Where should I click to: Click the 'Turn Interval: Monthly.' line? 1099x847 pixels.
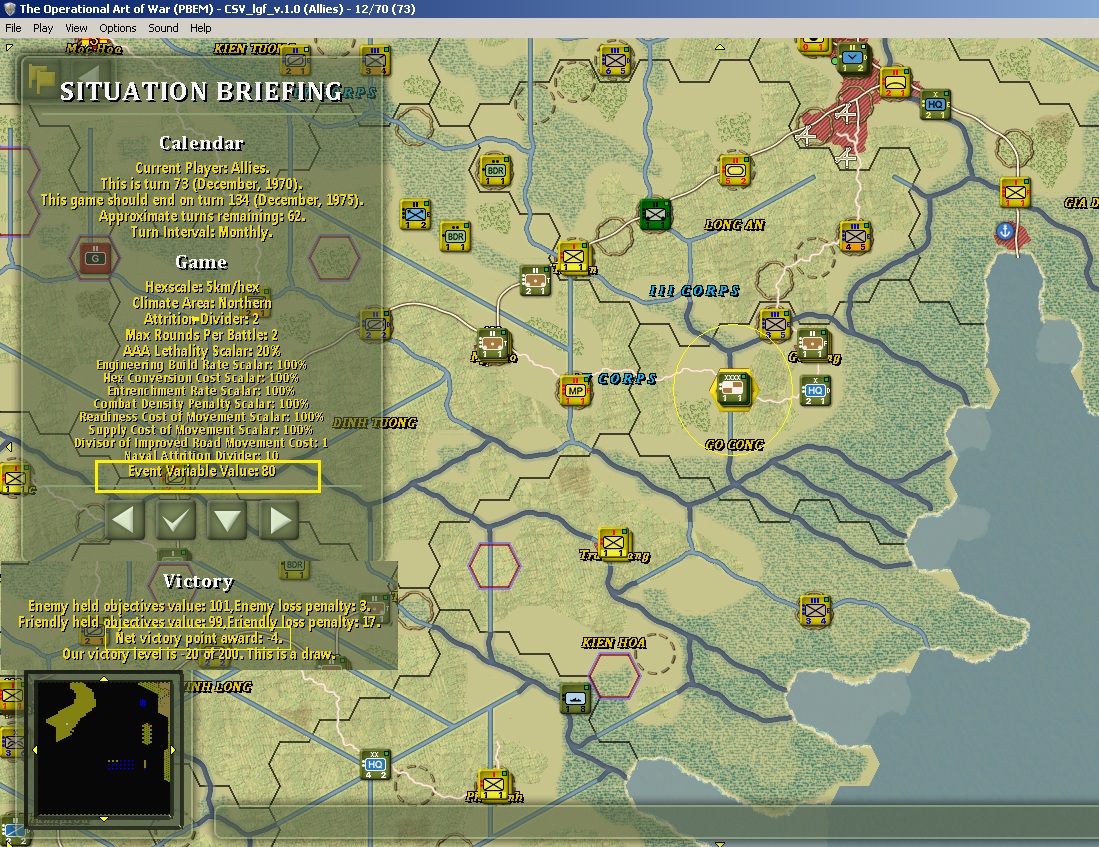point(202,232)
